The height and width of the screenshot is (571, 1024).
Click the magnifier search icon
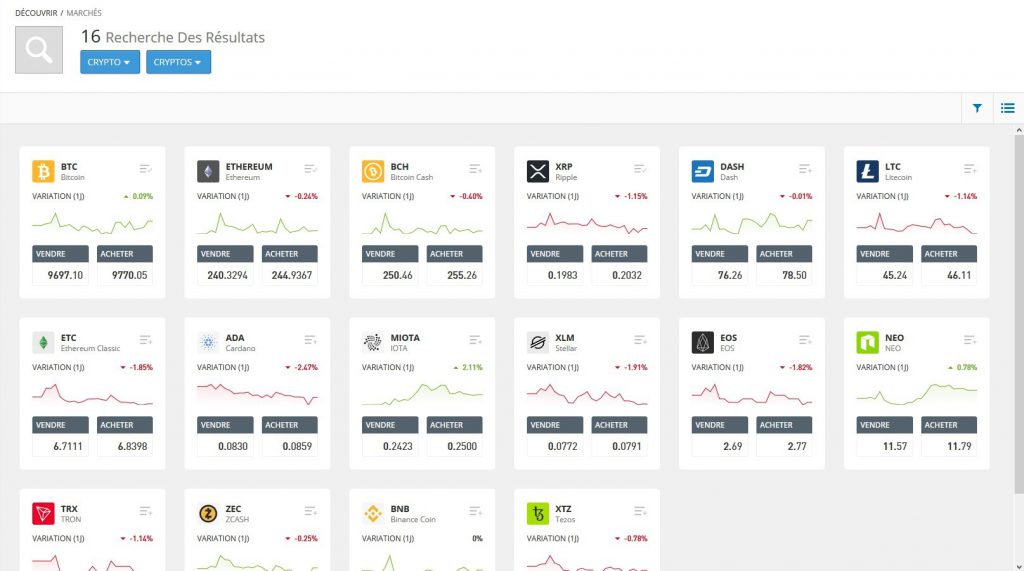coord(39,50)
